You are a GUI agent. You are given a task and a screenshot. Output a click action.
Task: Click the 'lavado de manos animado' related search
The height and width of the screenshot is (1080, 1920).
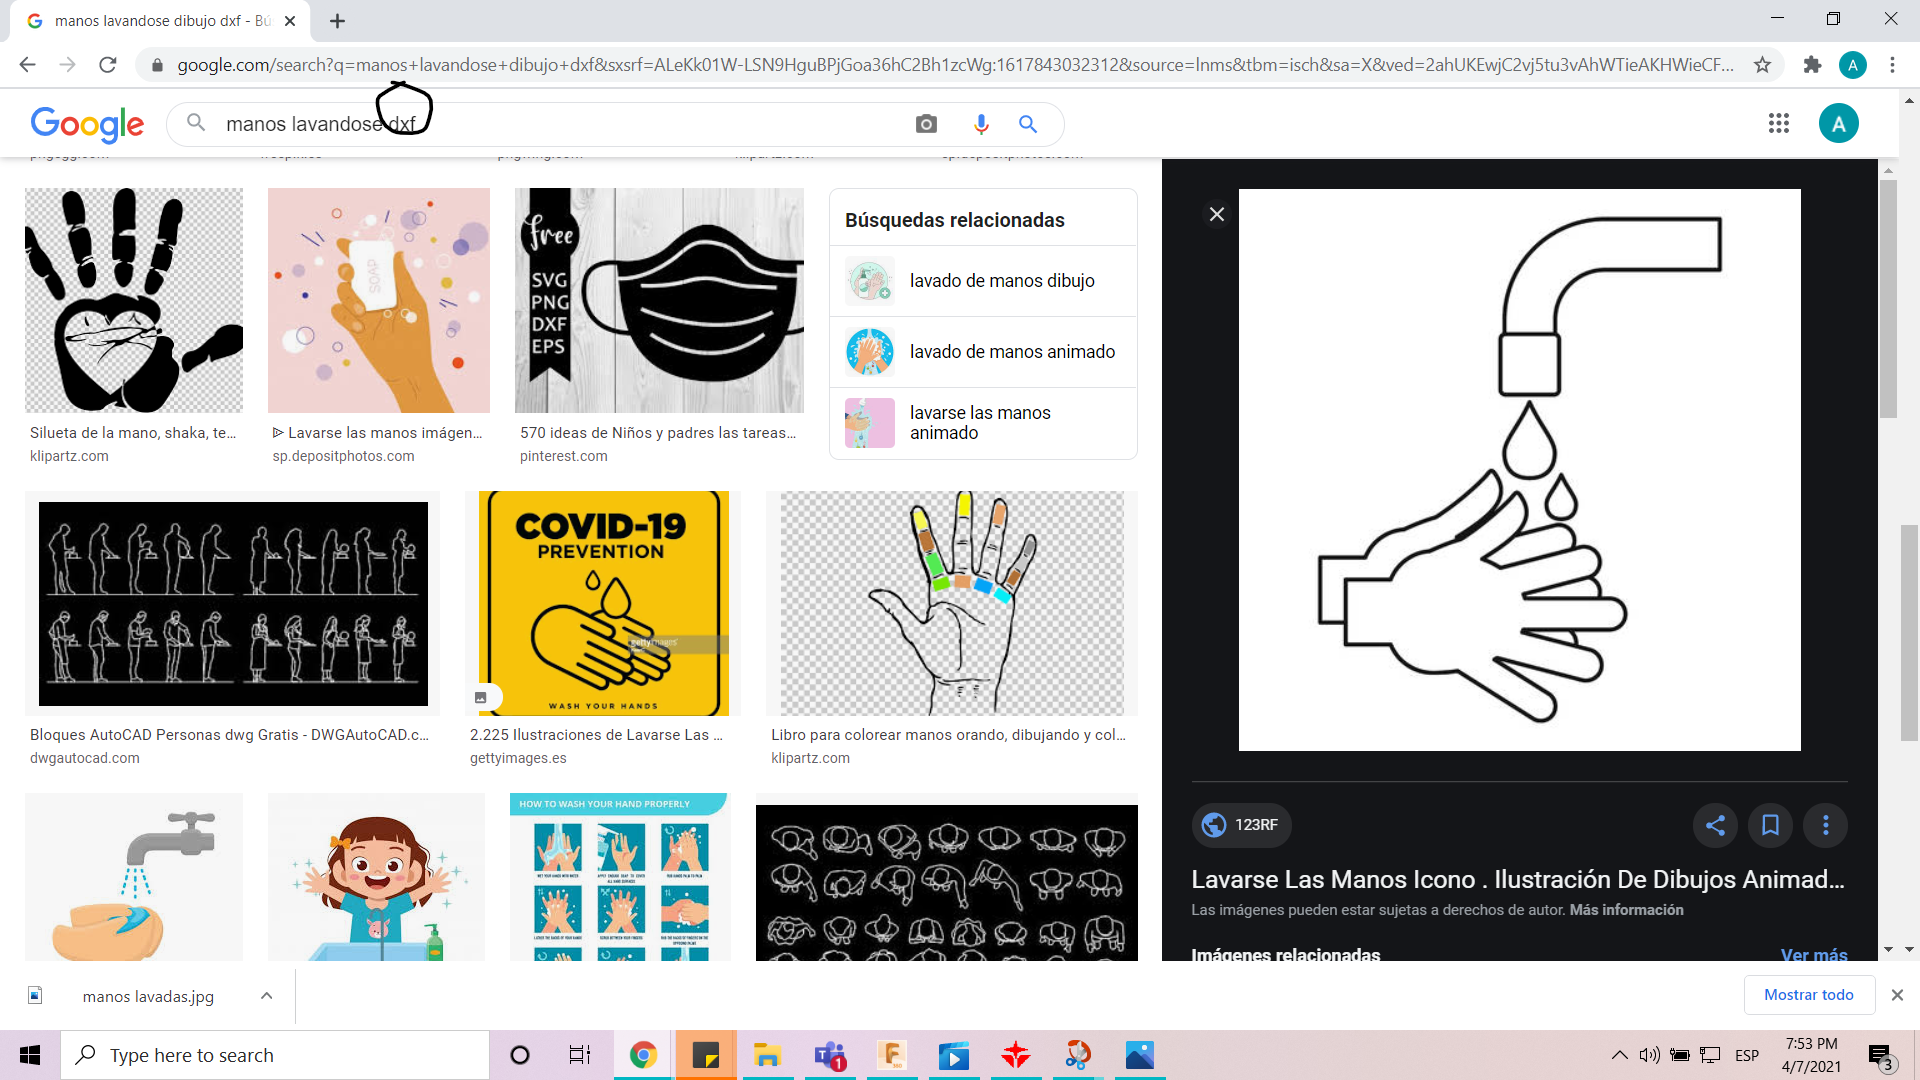coord(982,352)
